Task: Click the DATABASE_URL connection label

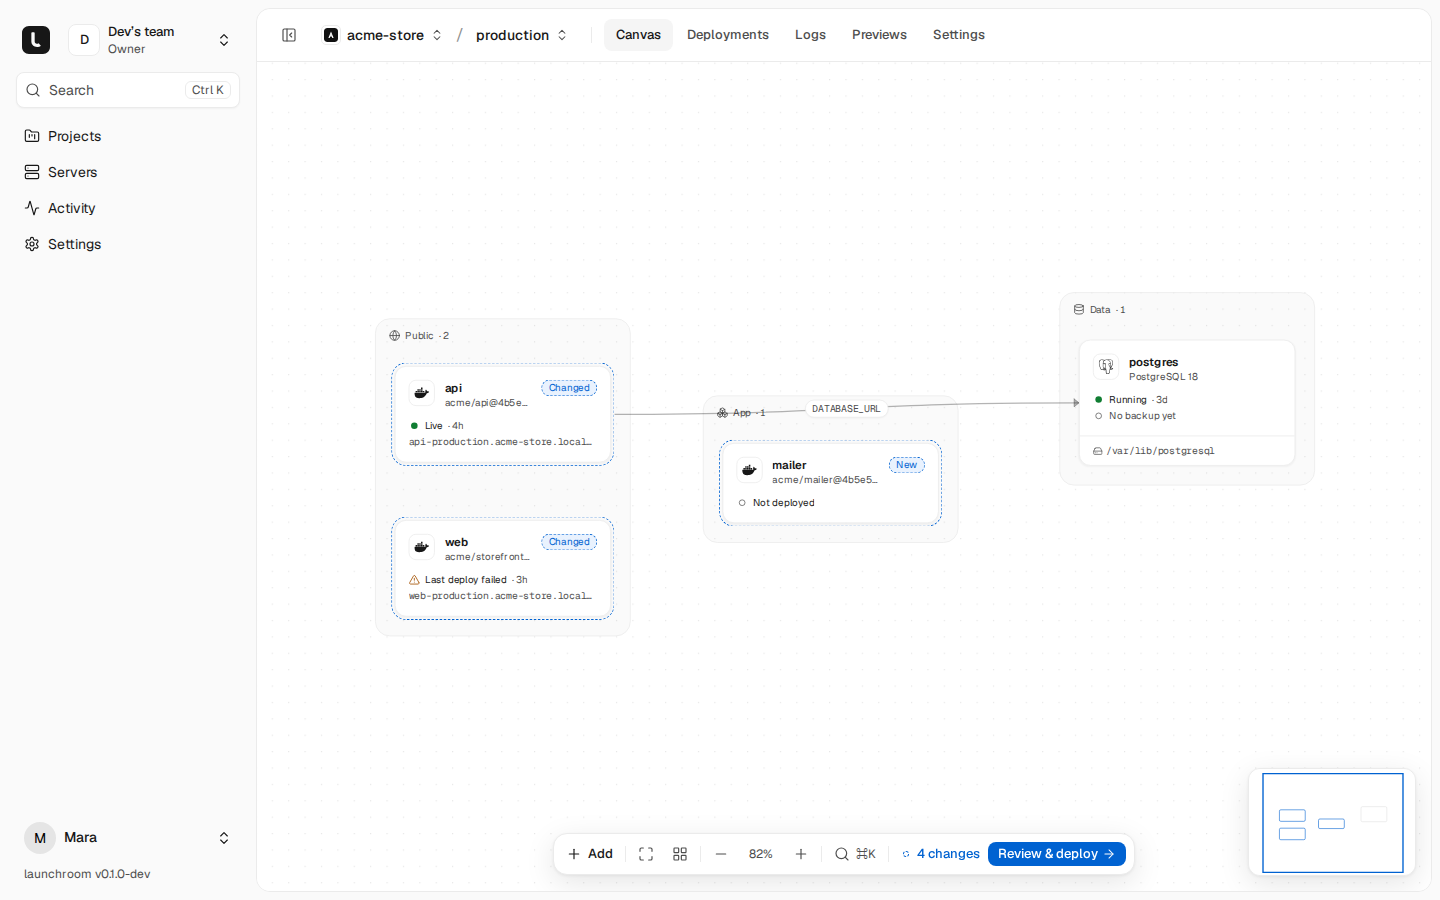Action: pyautogui.click(x=846, y=409)
